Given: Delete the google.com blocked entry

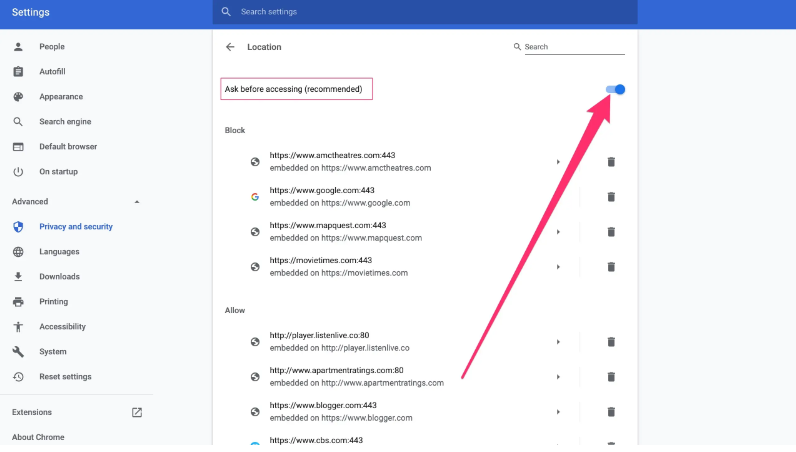Looking at the screenshot, I should 611,197.
